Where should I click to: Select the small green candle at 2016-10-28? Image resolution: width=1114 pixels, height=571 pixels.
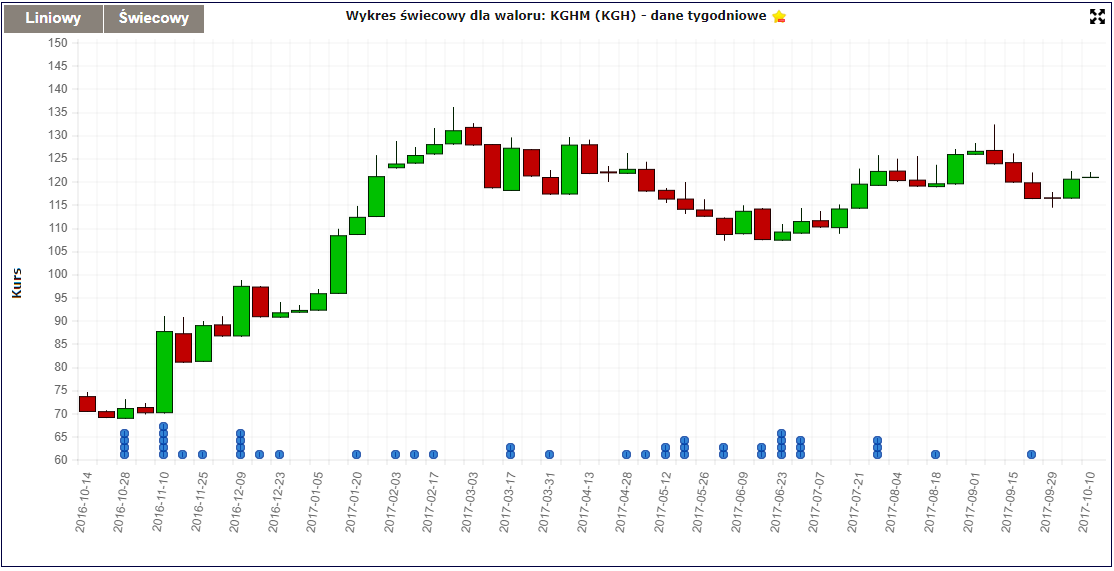126,413
